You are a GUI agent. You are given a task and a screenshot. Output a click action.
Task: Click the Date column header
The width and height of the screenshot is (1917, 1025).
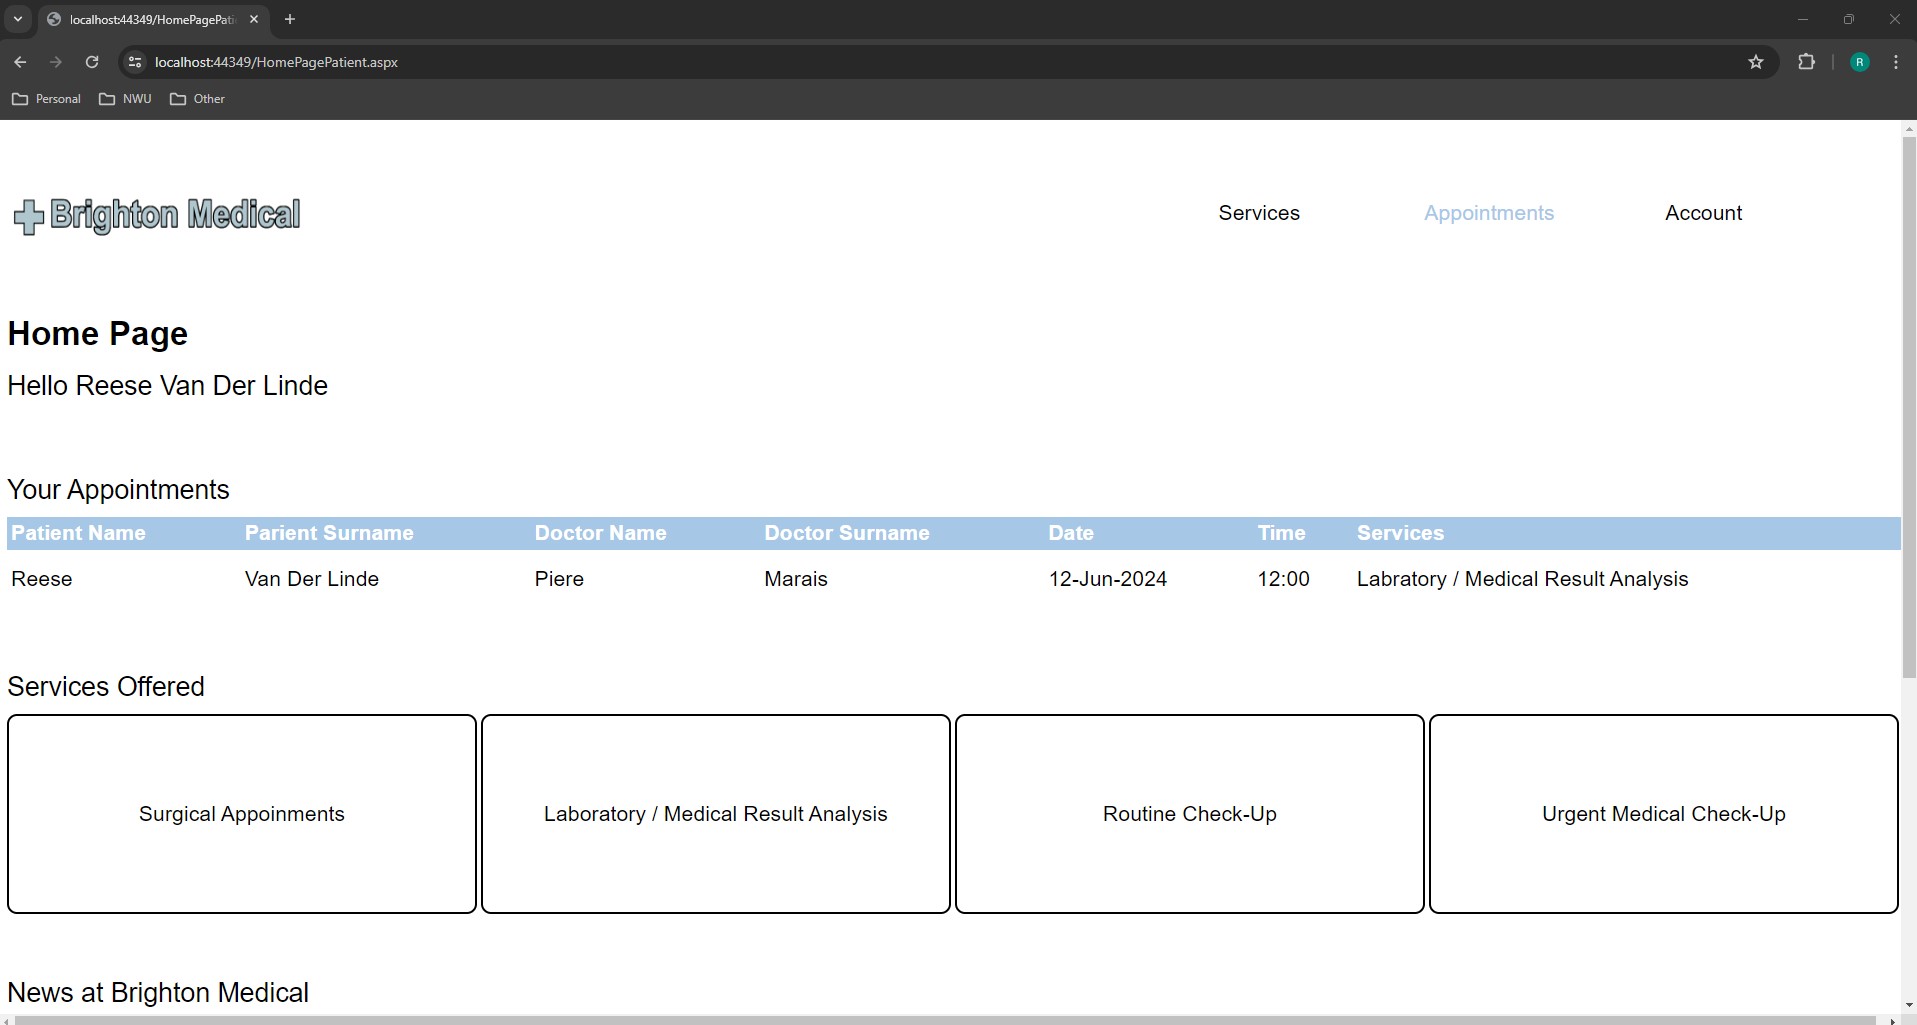[1071, 533]
